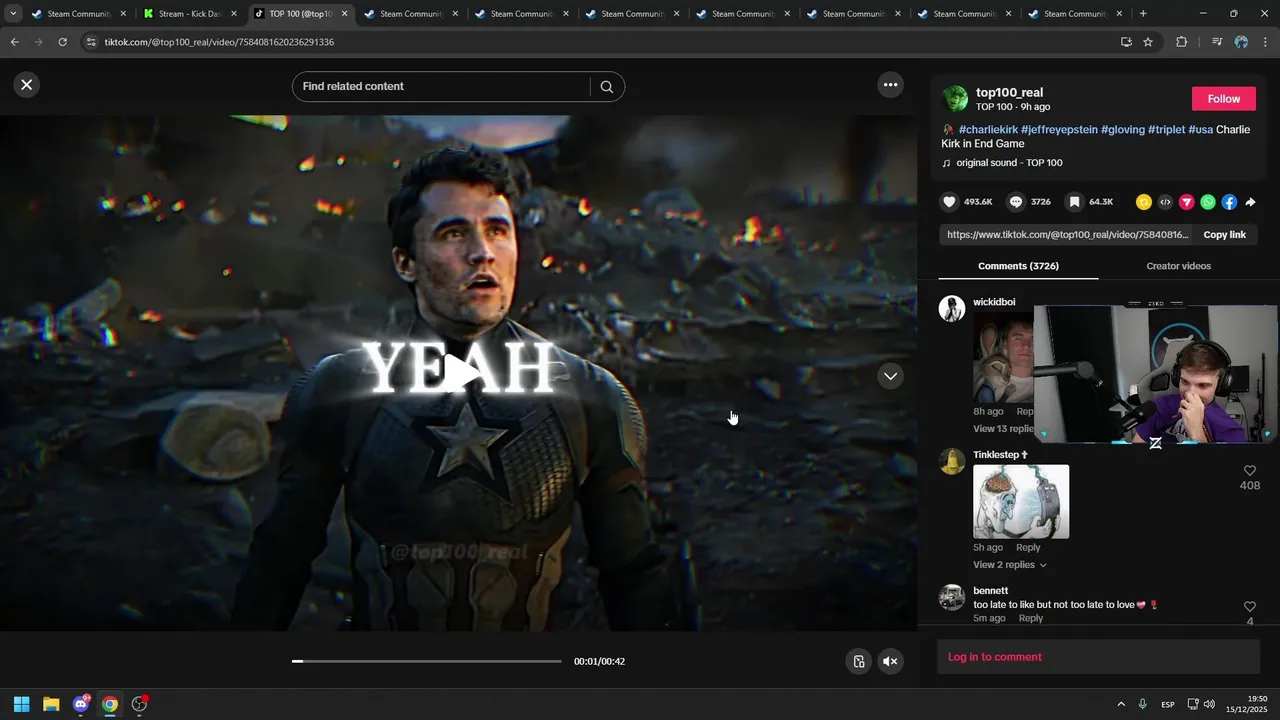Share video via Facebook icon
The image size is (1280, 720).
[1229, 202]
